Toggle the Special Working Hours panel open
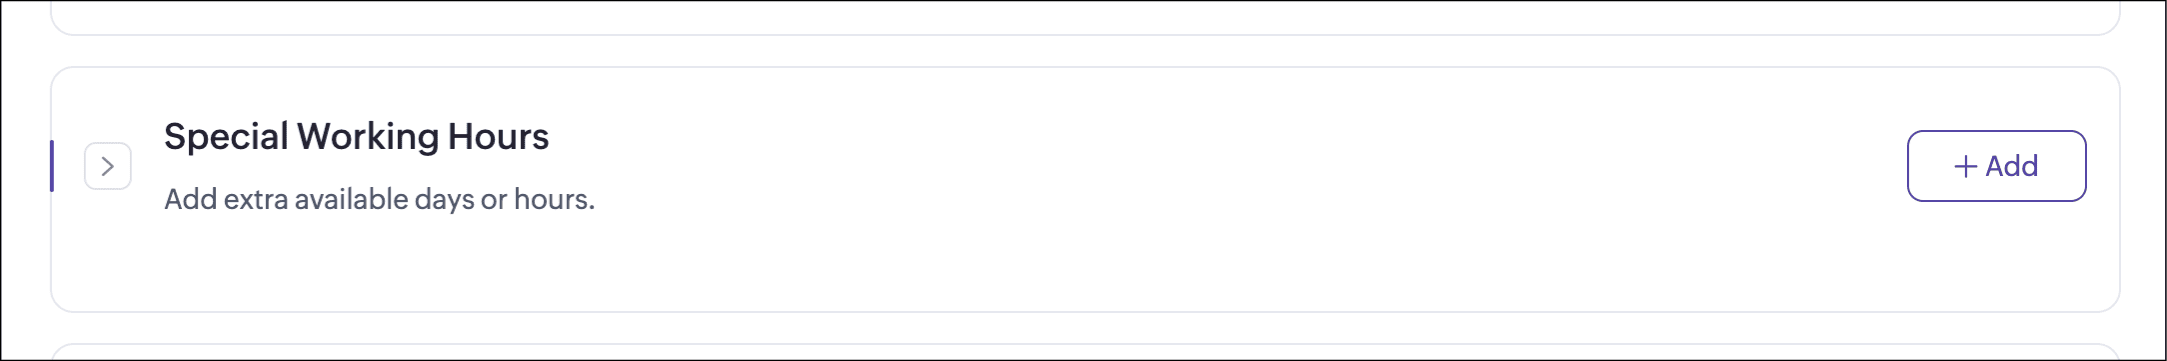Image resolution: width=2167 pixels, height=361 pixels. click(108, 166)
